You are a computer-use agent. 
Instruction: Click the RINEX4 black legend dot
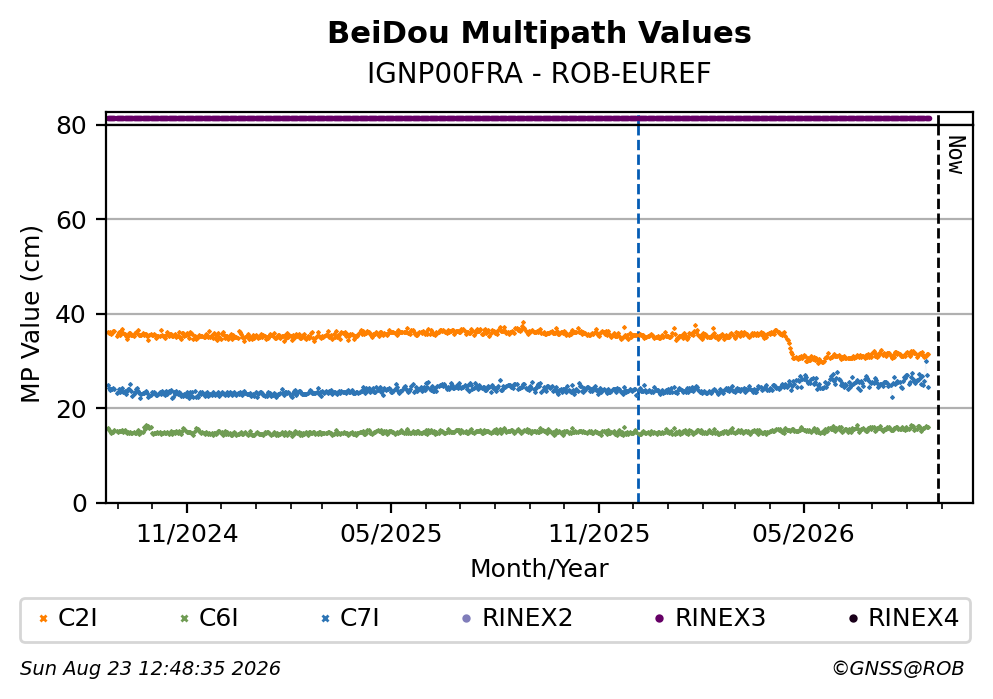853,619
